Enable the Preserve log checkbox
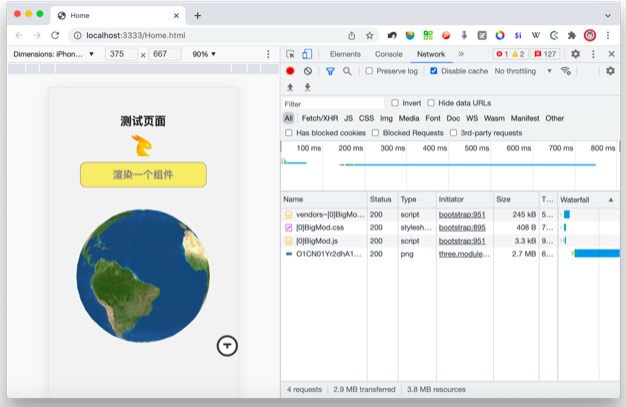This screenshot has height=407, width=626. click(x=370, y=71)
